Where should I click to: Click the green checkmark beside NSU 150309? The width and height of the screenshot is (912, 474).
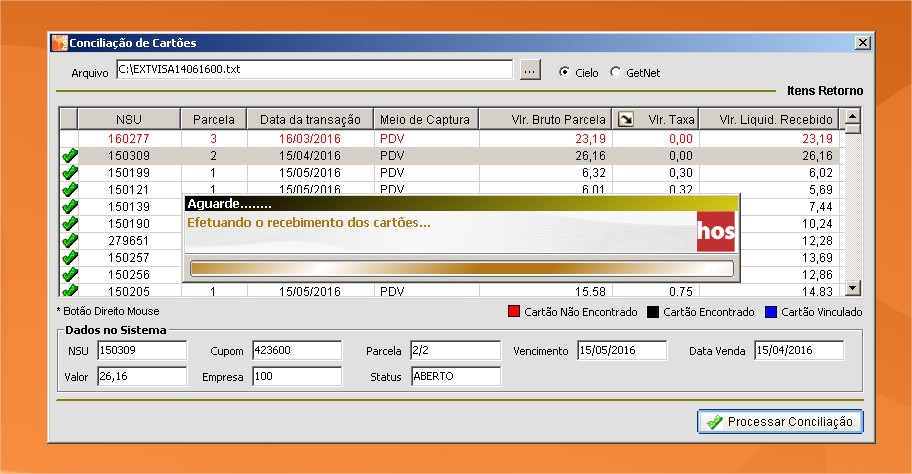[x=69, y=156]
